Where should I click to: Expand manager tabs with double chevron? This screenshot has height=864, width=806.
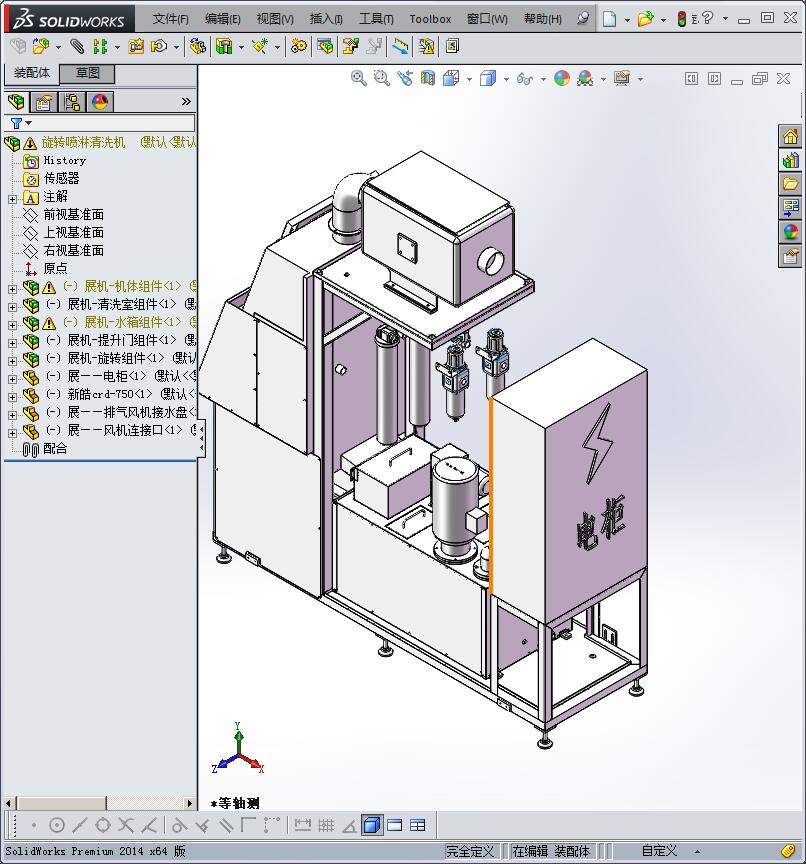click(x=186, y=101)
